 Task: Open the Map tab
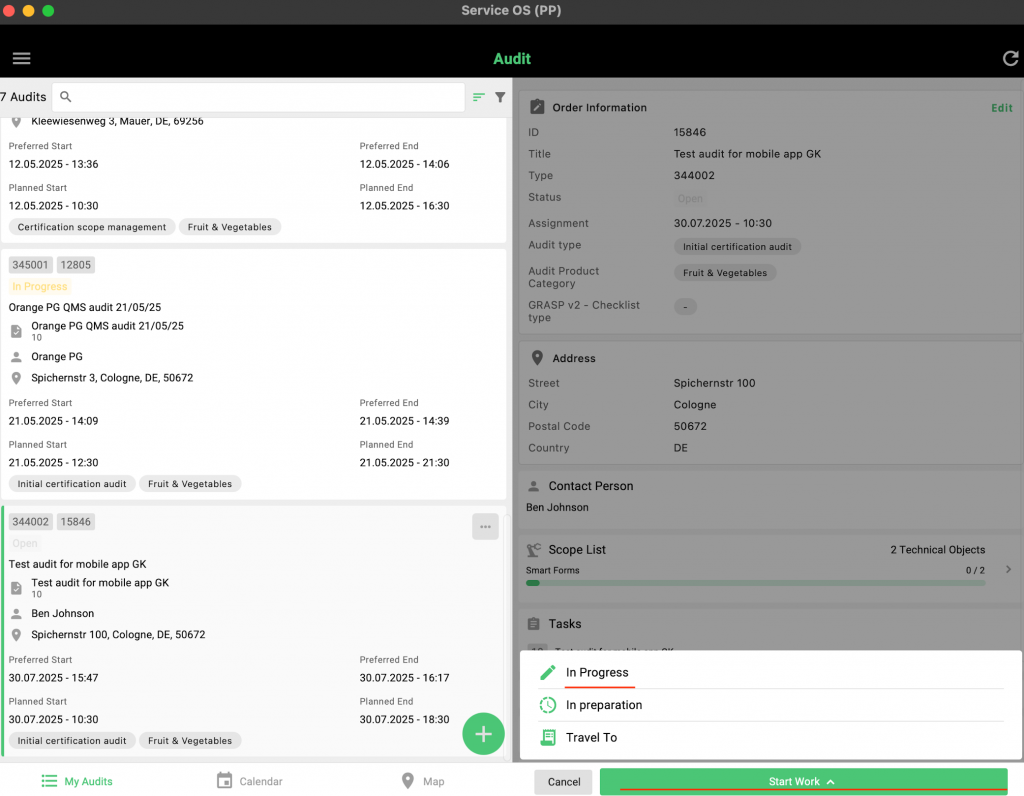click(422, 781)
